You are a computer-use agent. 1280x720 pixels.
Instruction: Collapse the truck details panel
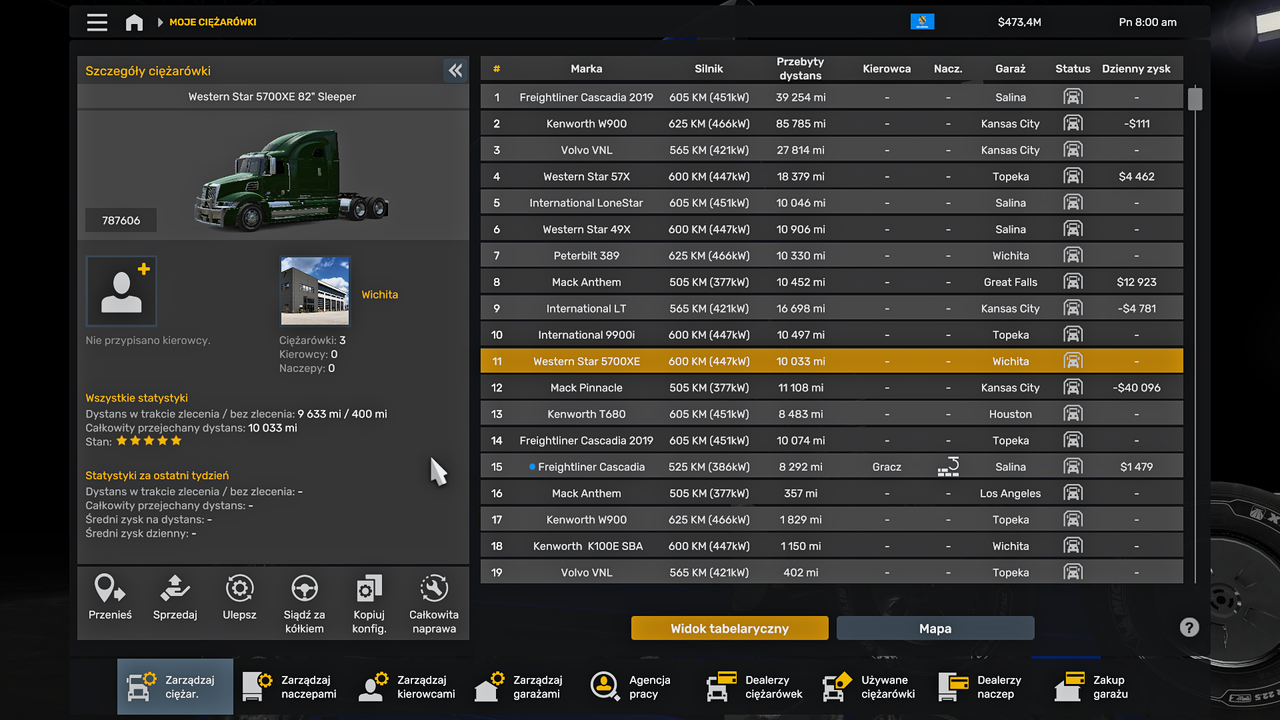(x=456, y=70)
